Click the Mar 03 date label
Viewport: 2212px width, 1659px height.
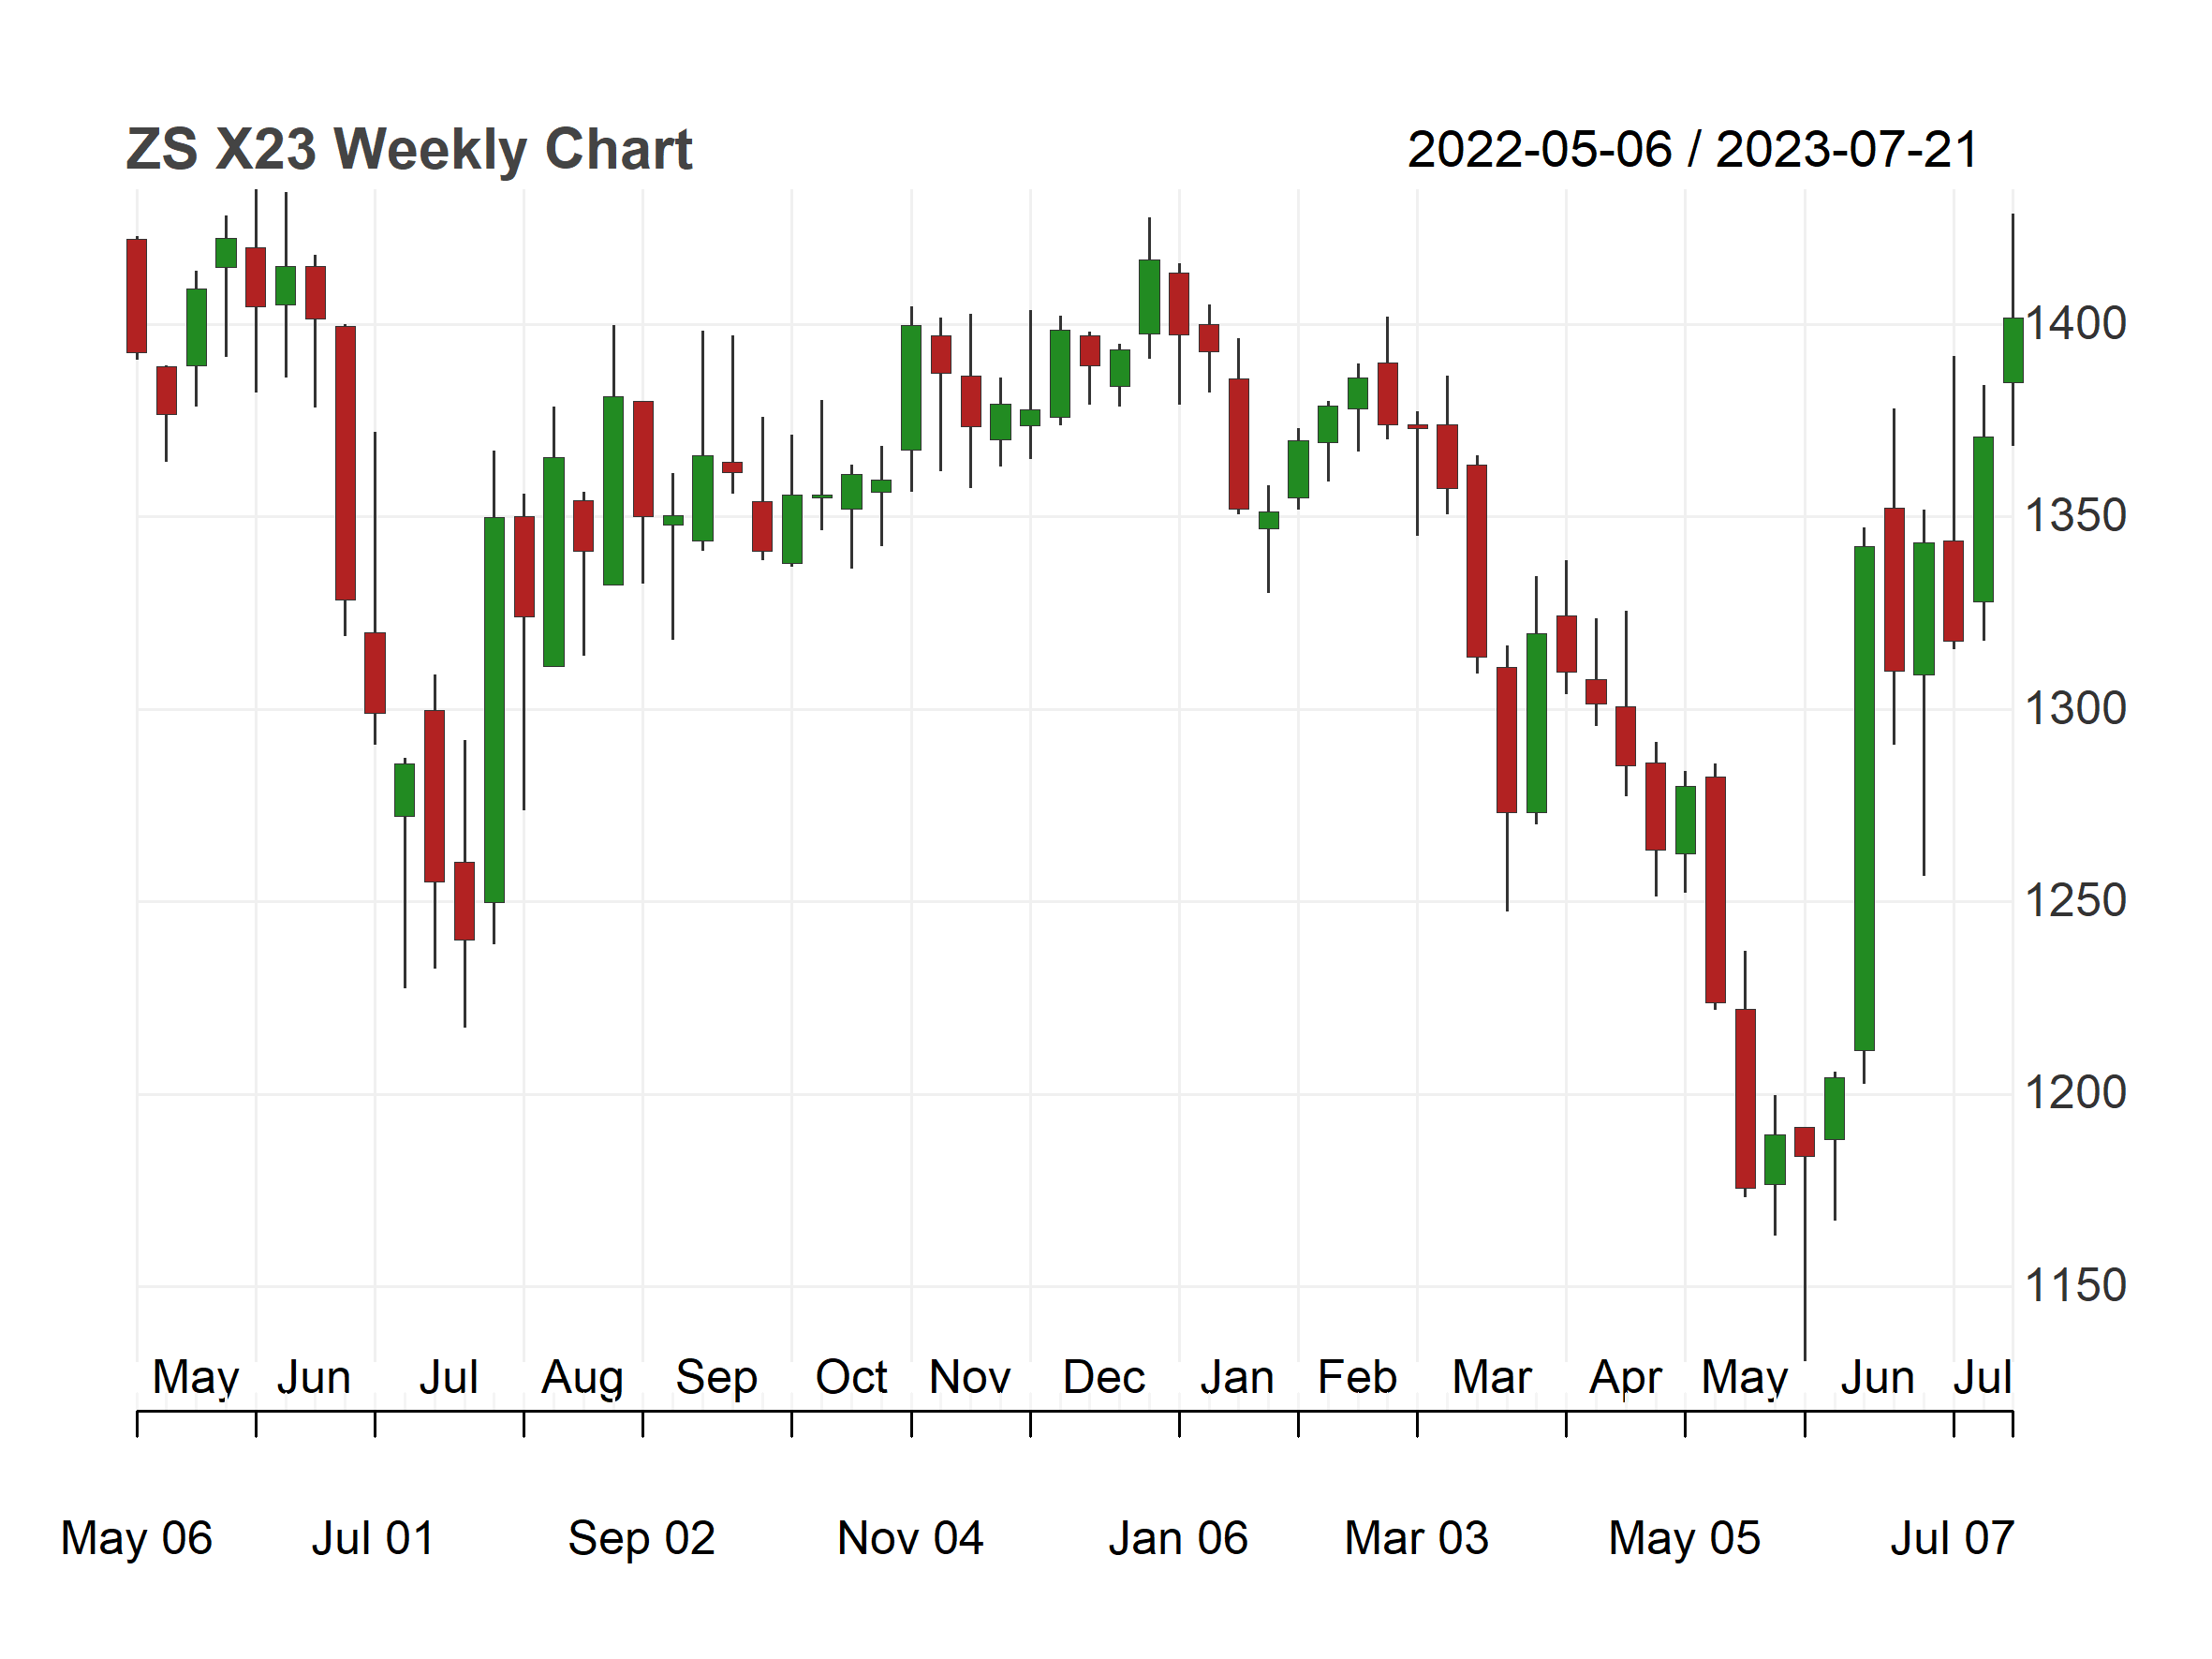tap(1416, 1538)
